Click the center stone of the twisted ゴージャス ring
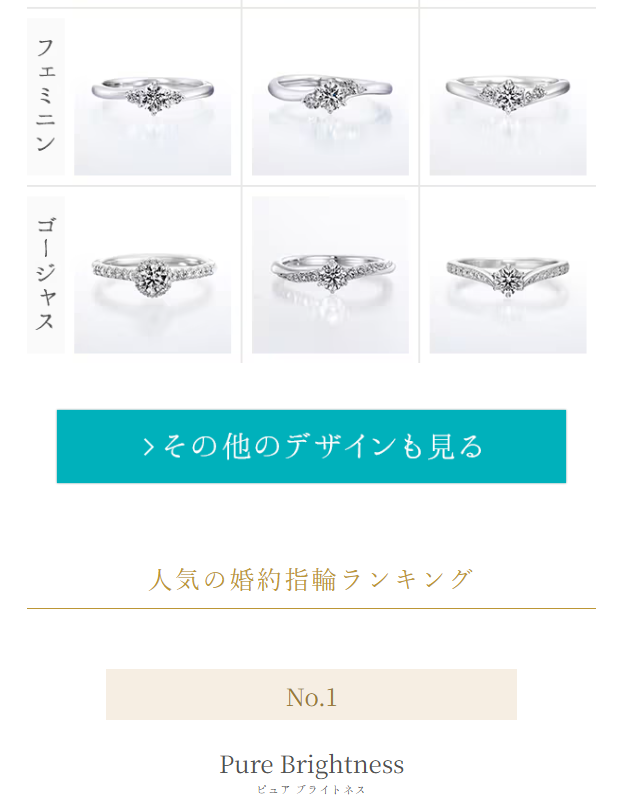The image size is (622, 812). pyautogui.click(x=331, y=276)
